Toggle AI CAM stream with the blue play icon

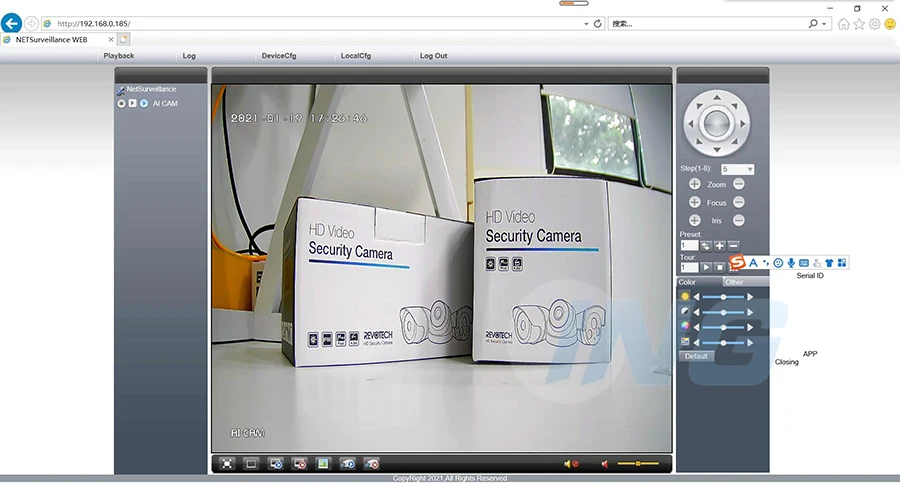coord(143,103)
